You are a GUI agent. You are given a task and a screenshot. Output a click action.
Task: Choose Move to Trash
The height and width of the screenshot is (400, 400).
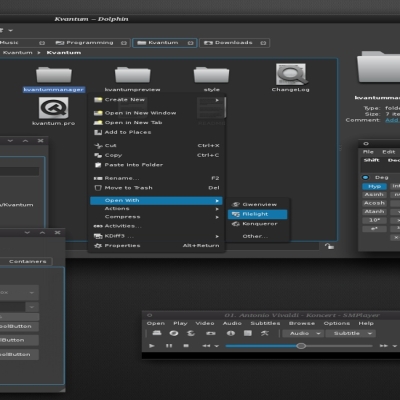click(157, 188)
